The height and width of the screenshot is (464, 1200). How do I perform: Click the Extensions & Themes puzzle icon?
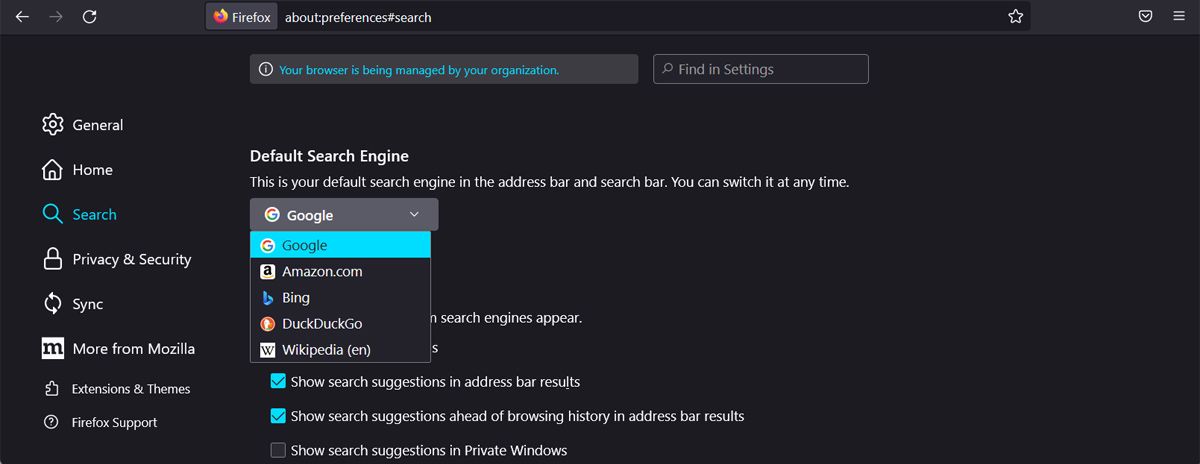(x=52, y=389)
